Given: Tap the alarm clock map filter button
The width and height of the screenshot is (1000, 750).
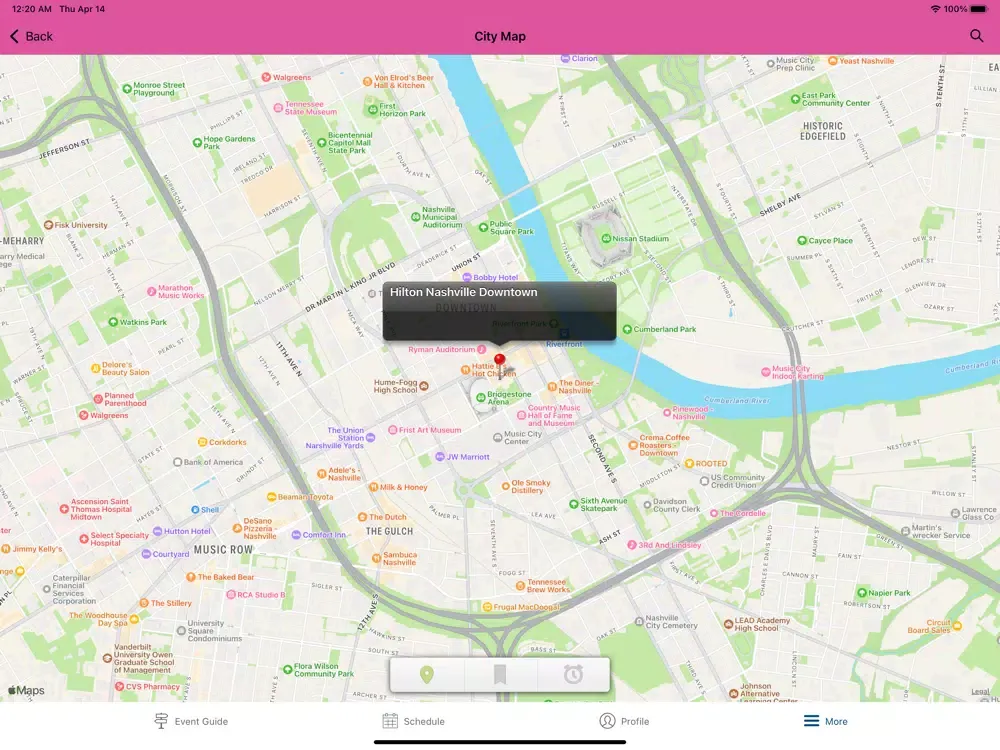Looking at the screenshot, I should (573, 674).
